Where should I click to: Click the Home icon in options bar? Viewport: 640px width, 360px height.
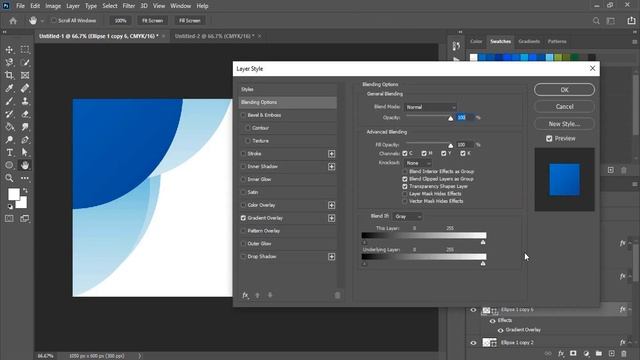tap(13, 20)
